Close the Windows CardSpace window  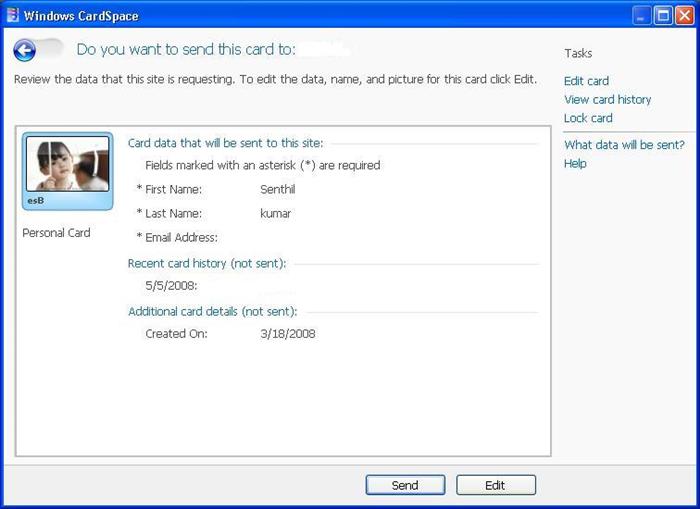point(684,16)
